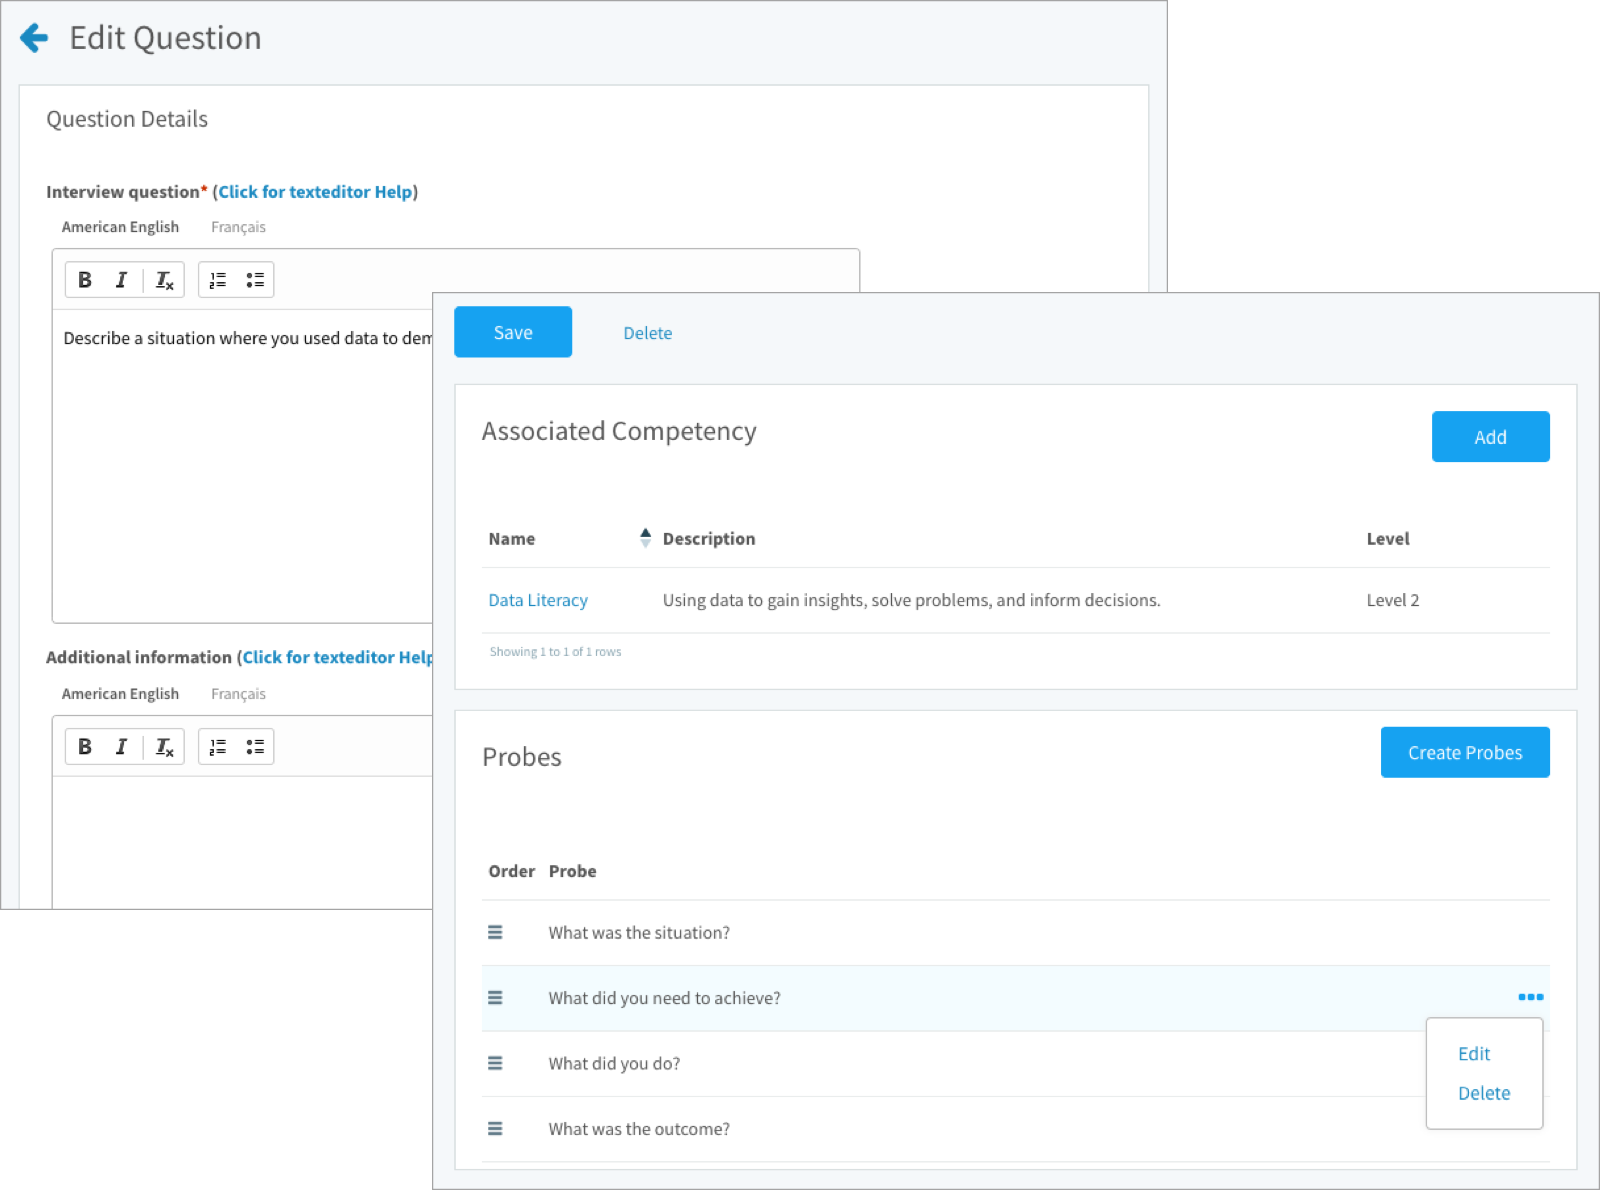1600x1200 pixels.
Task: Apply italic in the interview question editor
Action: pyautogui.click(x=121, y=280)
